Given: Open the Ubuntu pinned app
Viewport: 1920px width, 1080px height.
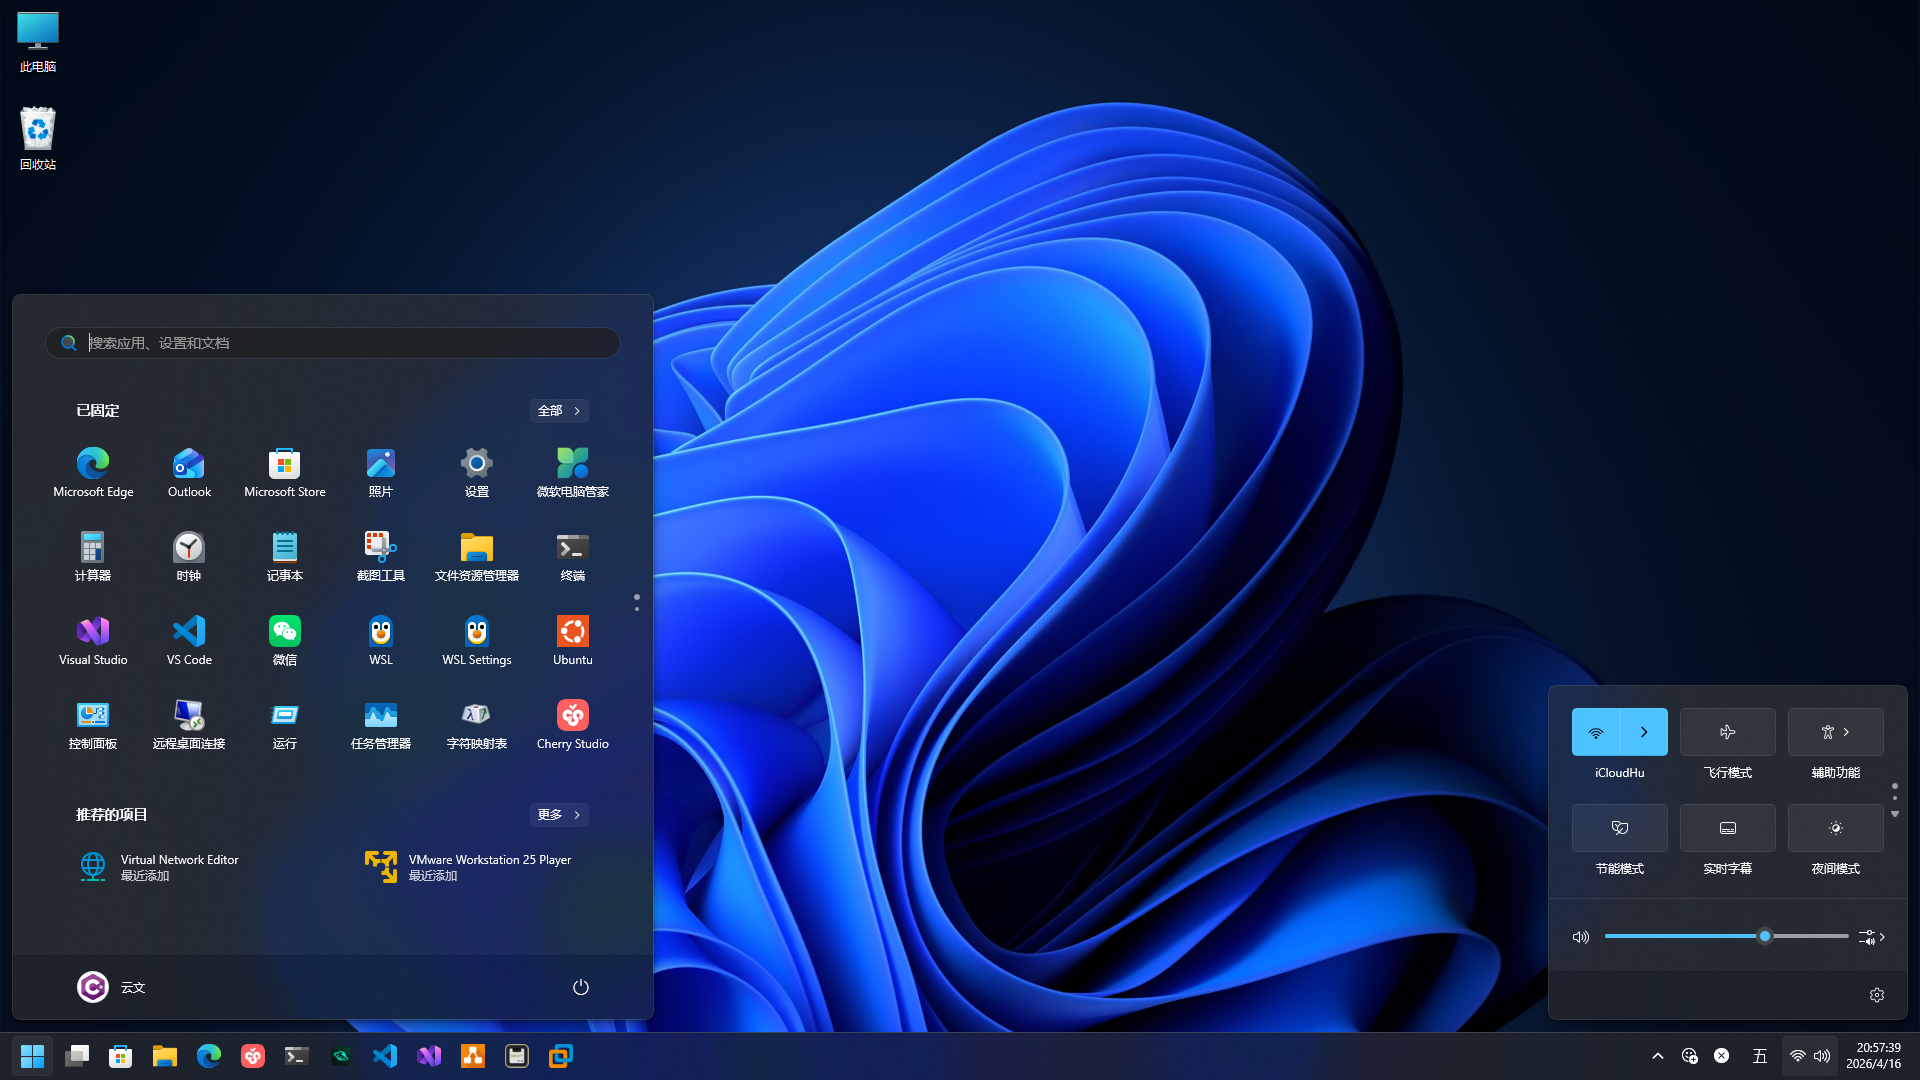Looking at the screenshot, I should point(572,632).
